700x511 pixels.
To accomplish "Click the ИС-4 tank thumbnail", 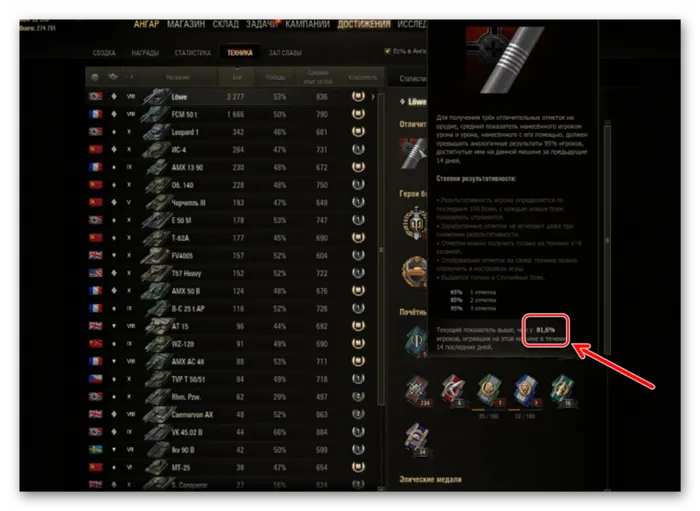I will click(x=156, y=150).
